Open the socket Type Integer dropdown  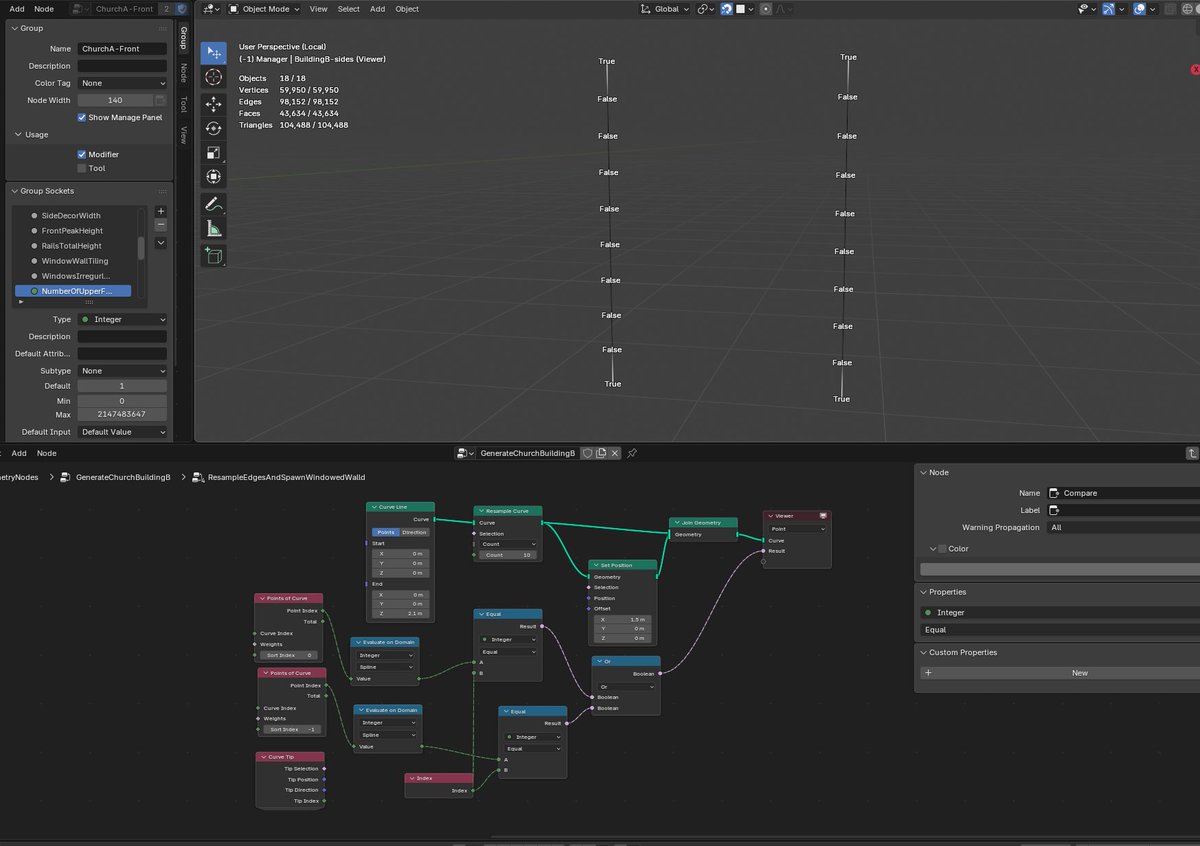(x=122, y=319)
